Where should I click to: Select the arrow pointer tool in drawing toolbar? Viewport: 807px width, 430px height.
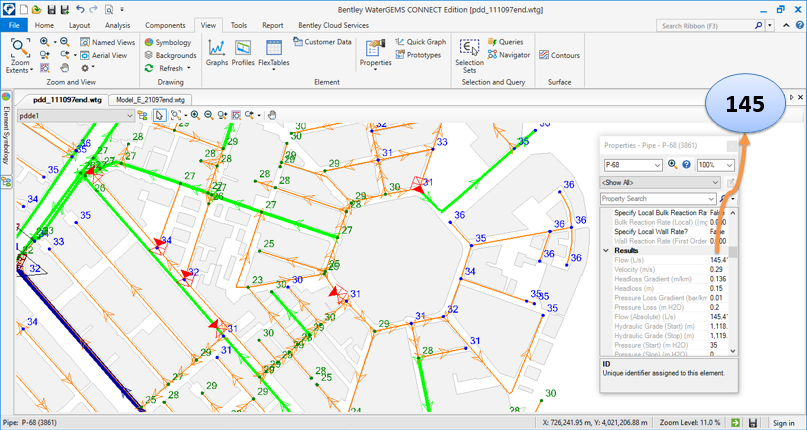(160, 115)
